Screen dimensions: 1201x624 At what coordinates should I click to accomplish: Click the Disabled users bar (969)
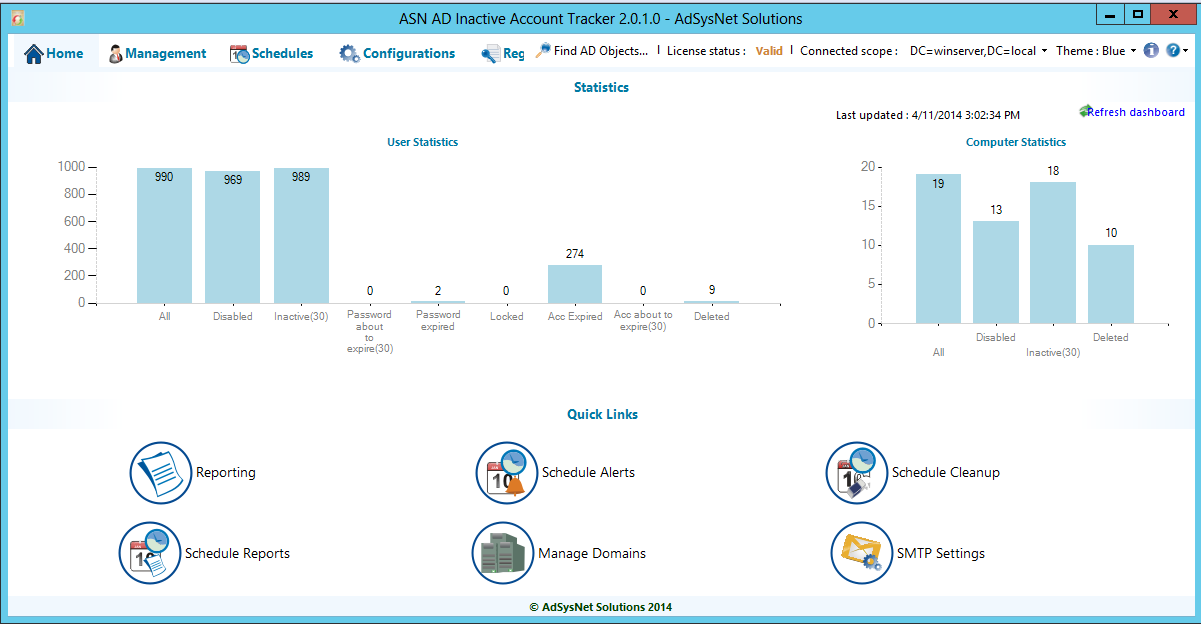click(233, 237)
